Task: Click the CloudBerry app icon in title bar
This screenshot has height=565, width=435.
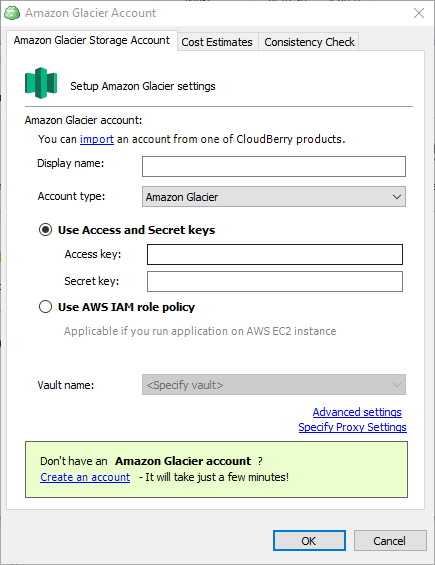Action: pos(12,13)
